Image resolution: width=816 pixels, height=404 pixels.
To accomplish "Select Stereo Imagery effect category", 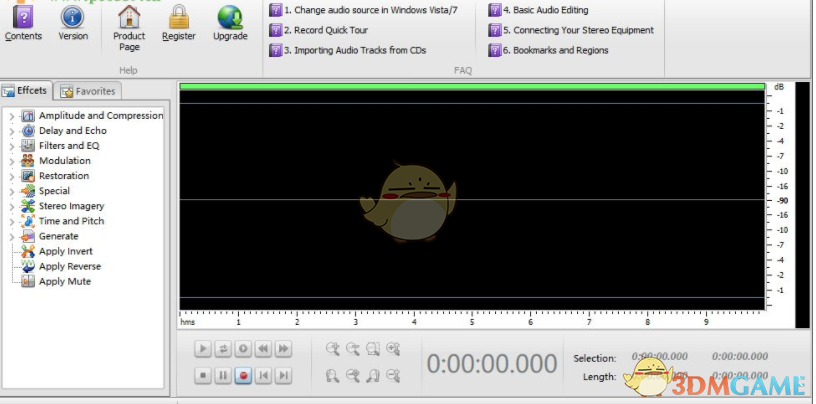I will [x=71, y=206].
